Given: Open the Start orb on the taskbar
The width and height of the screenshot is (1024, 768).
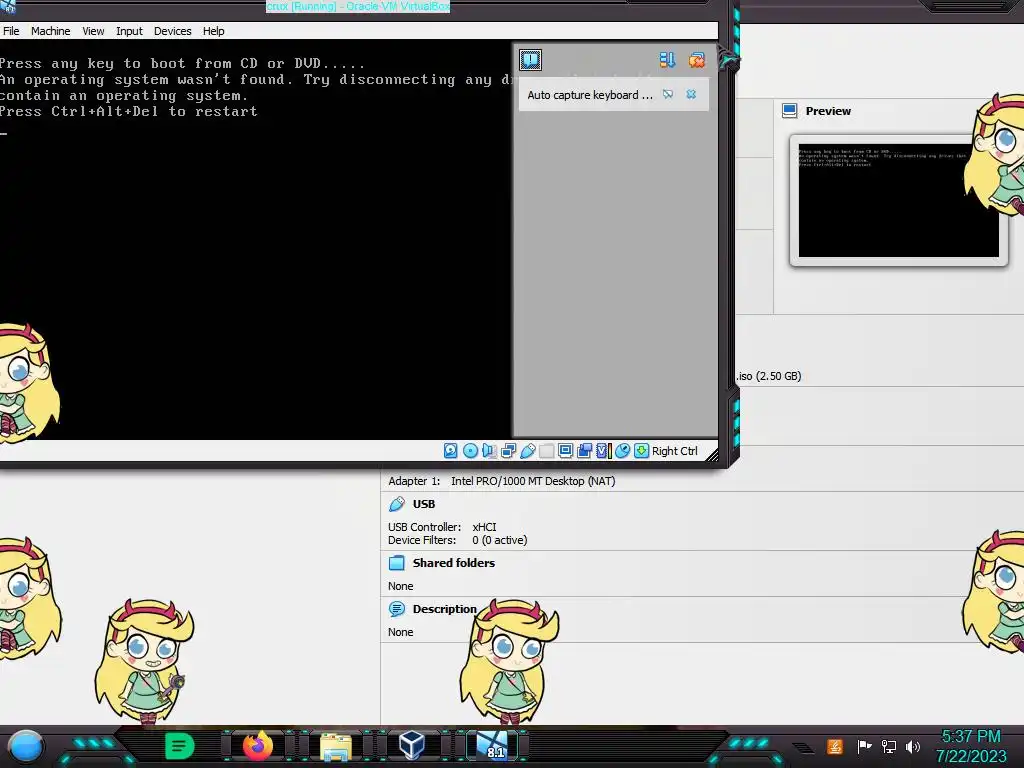Looking at the screenshot, I should [x=25, y=746].
